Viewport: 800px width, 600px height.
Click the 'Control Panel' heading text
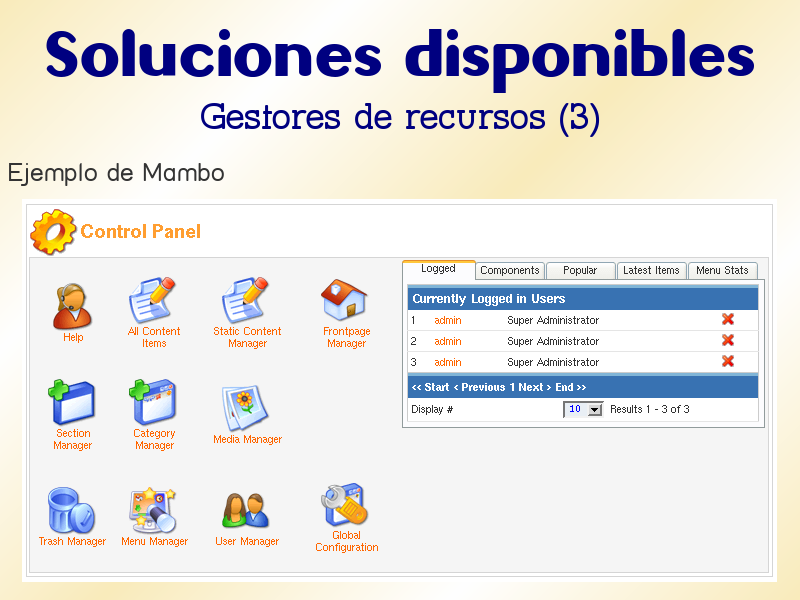tap(140, 232)
